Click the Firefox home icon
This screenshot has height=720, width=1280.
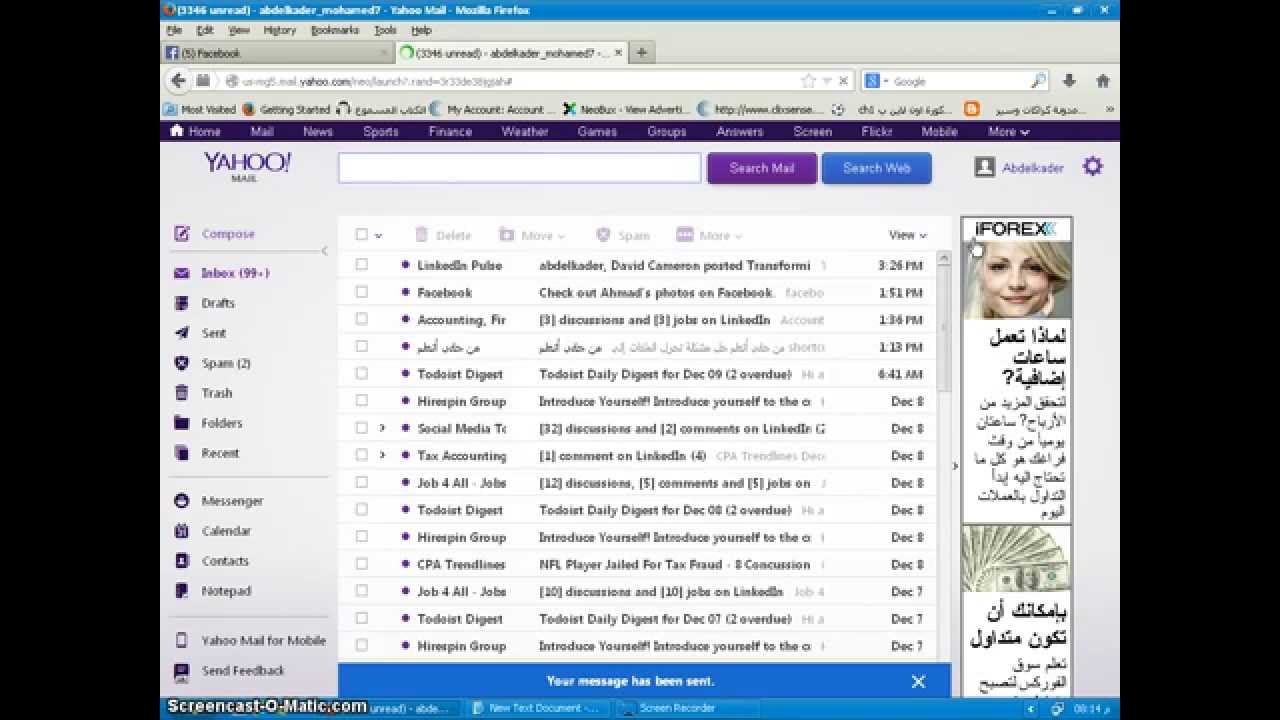(x=1103, y=81)
